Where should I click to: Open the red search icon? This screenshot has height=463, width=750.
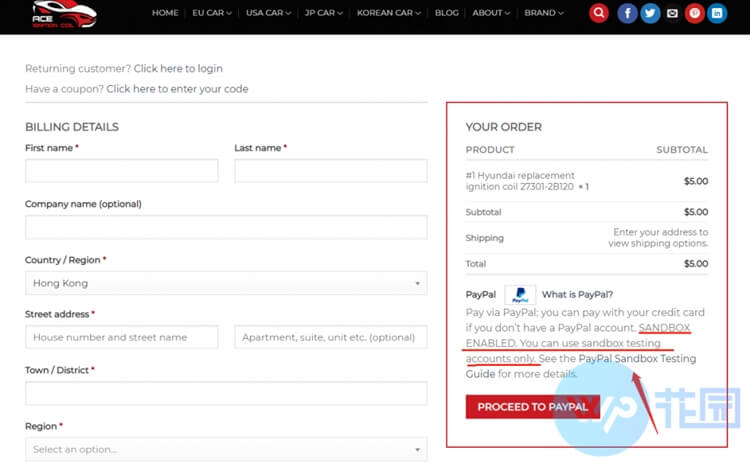click(x=598, y=13)
